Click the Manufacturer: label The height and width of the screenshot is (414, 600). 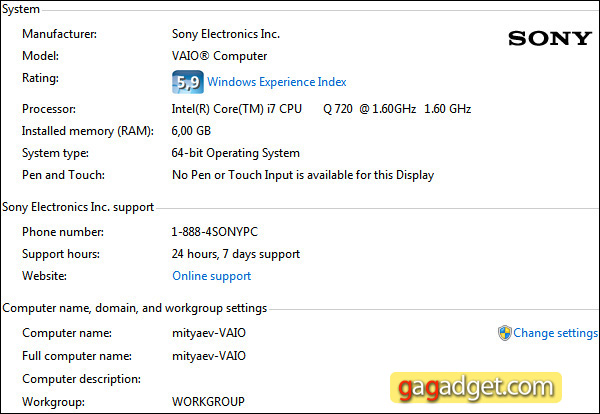(x=59, y=34)
